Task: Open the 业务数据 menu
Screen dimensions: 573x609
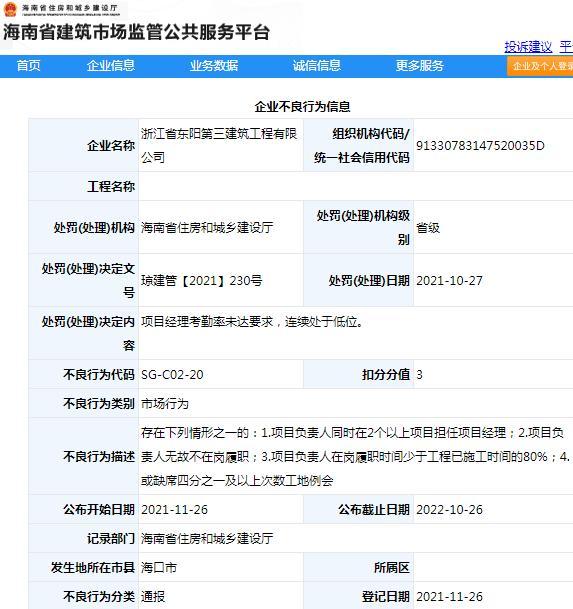Action: 214,66
